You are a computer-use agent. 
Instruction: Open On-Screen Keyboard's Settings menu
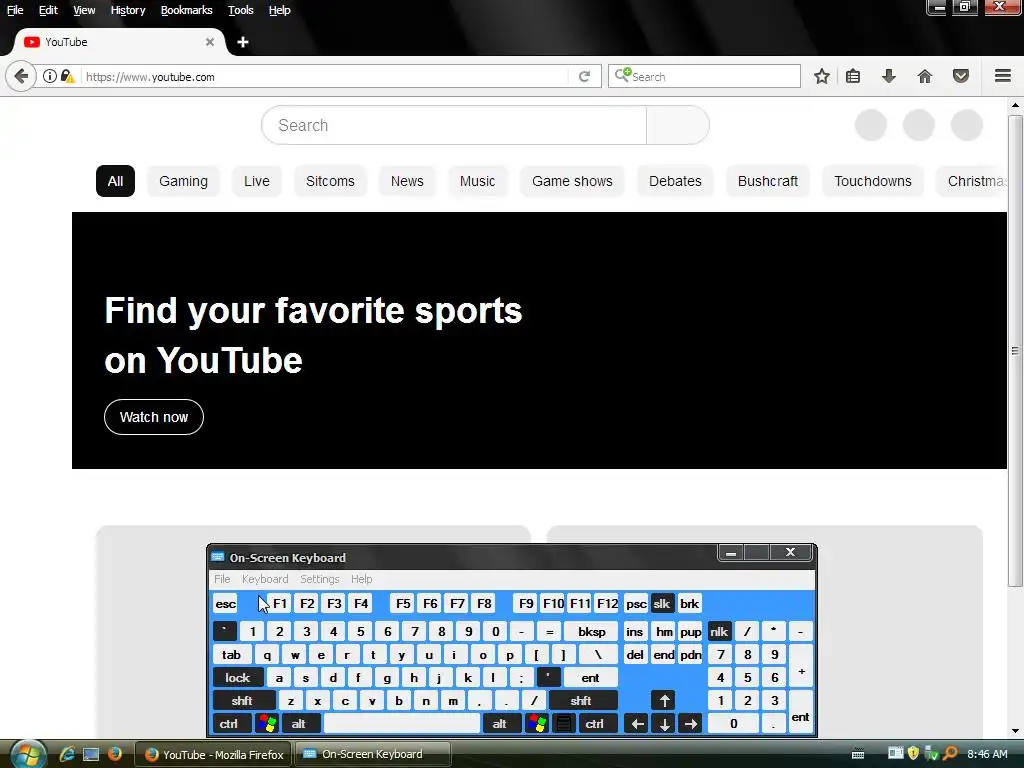click(x=319, y=579)
